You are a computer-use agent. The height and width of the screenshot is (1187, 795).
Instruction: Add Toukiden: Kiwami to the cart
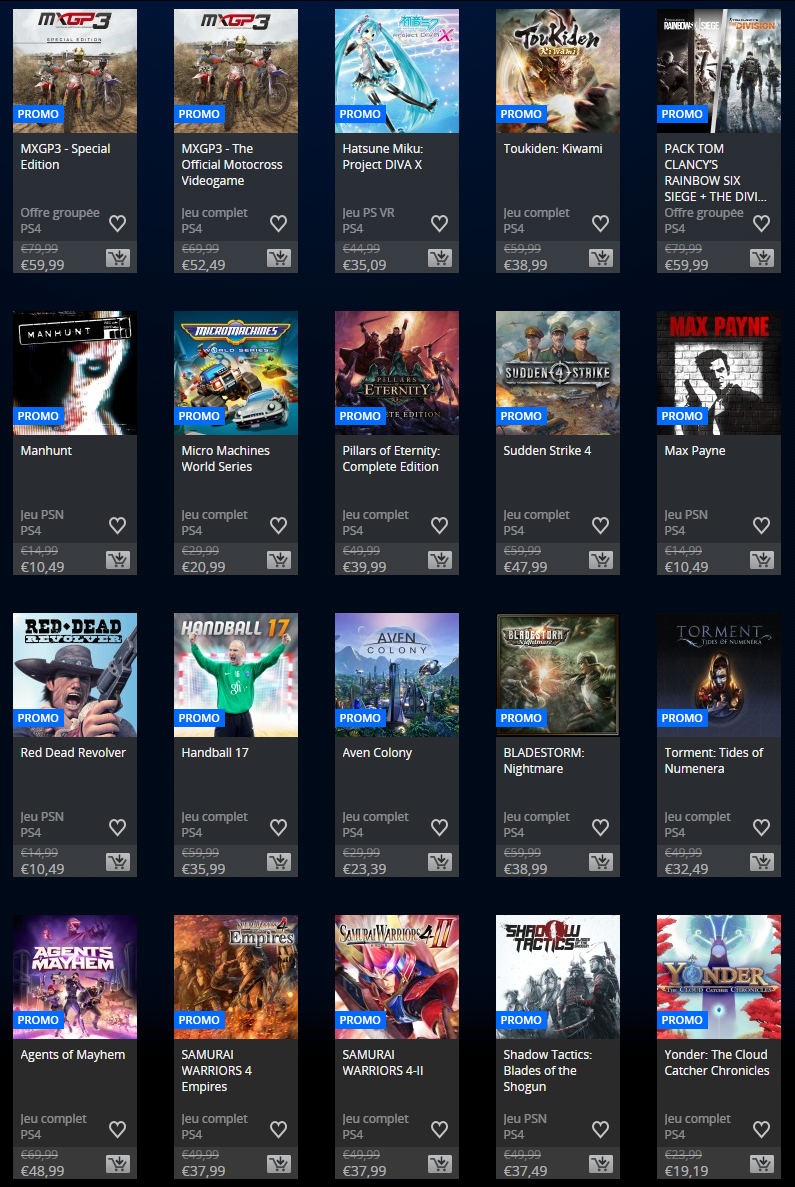(600, 258)
